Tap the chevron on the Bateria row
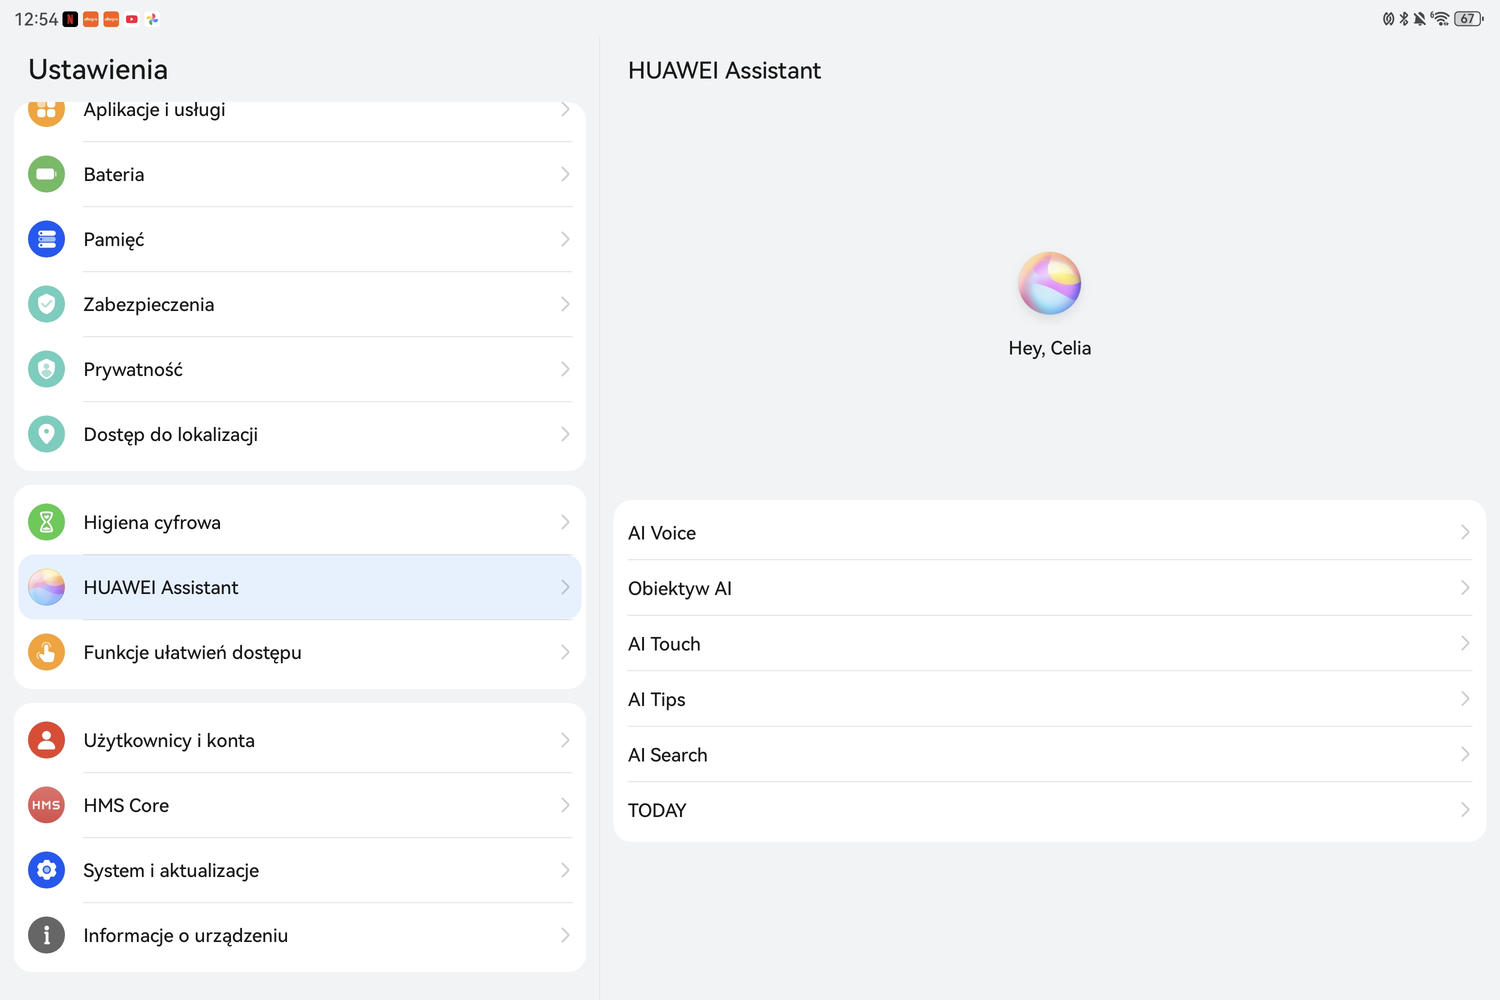1500x1000 pixels. coord(565,174)
